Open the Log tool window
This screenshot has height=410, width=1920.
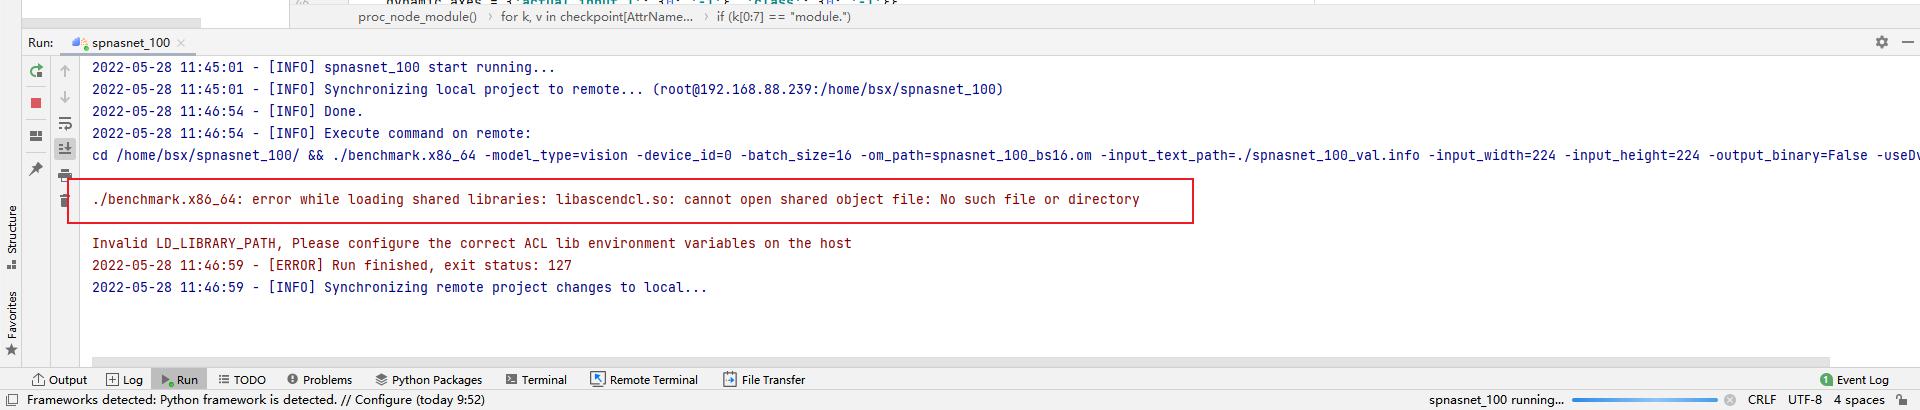click(125, 380)
